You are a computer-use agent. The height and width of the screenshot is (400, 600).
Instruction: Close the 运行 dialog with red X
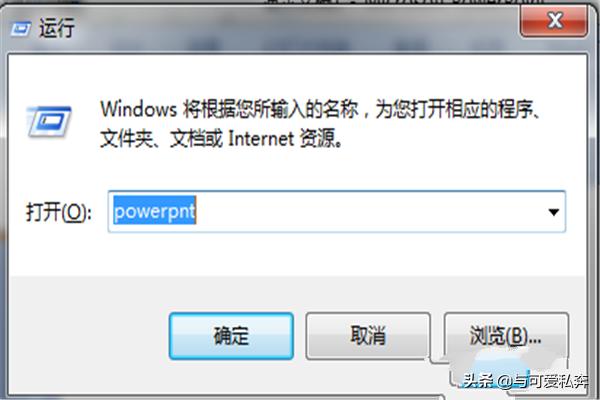click(554, 21)
